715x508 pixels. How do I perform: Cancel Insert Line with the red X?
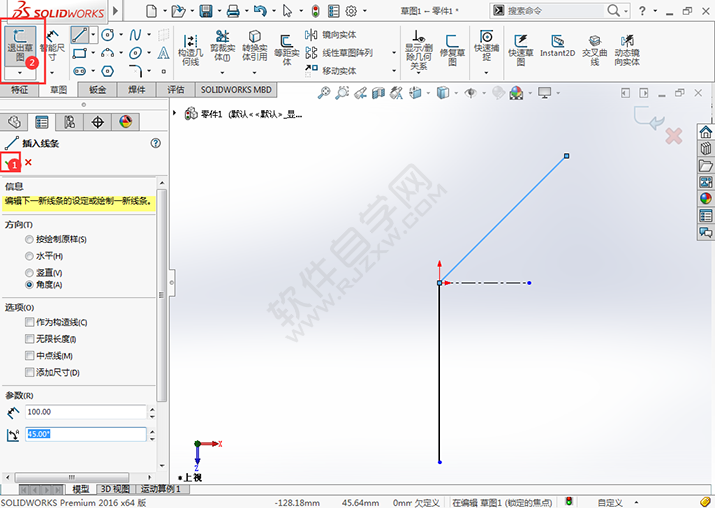(x=28, y=162)
